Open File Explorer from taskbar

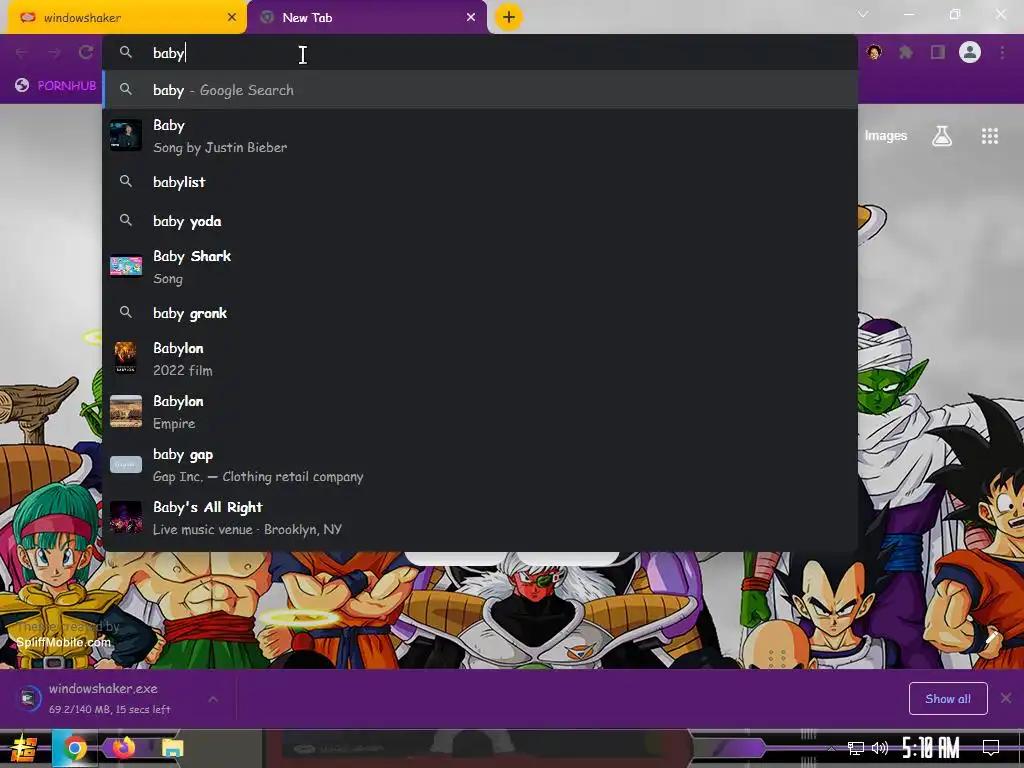click(173, 748)
